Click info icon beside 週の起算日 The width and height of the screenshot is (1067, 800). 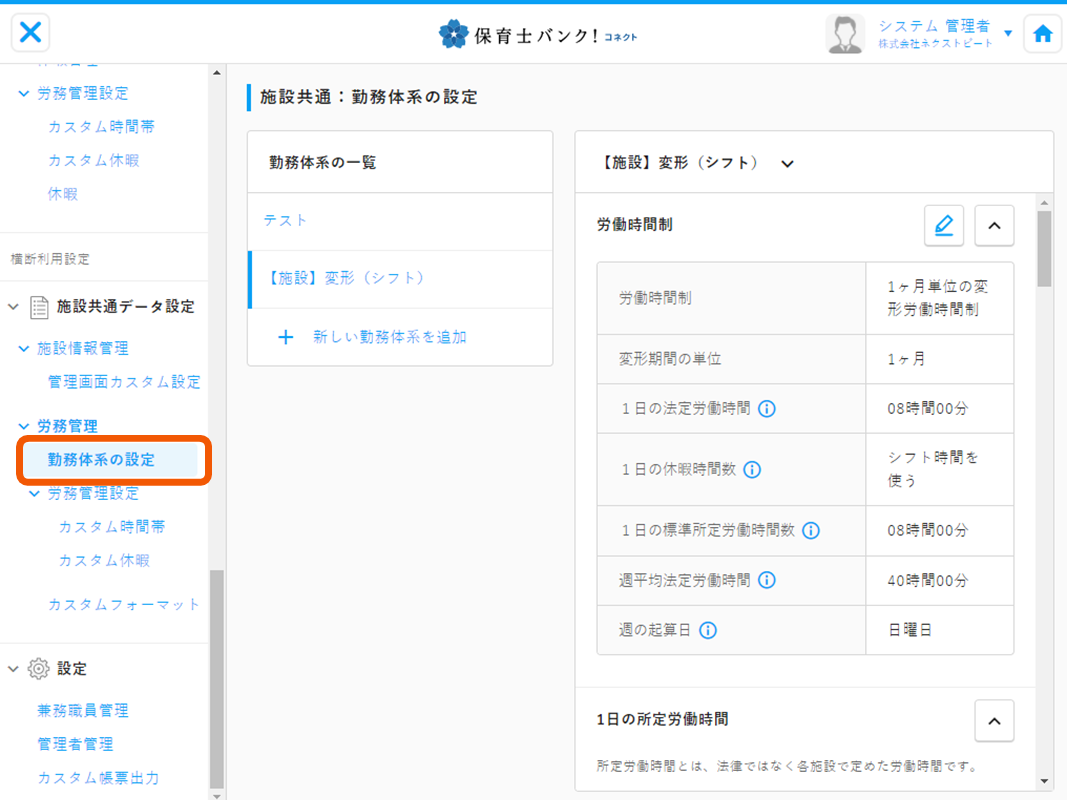[708, 630]
